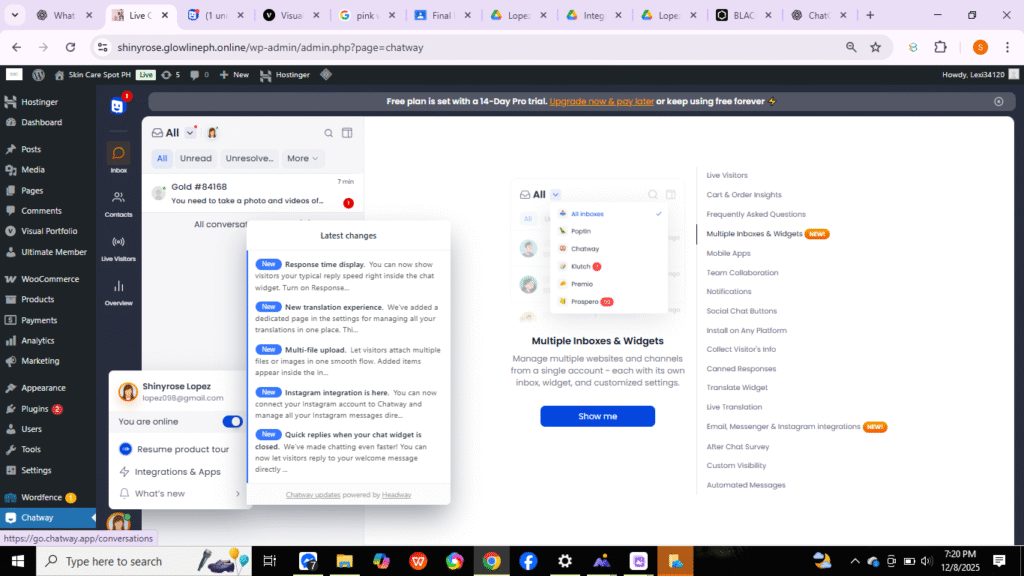Click the search icon in conversation list
The height and width of the screenshot is (576, 1024).
(328, 133)
